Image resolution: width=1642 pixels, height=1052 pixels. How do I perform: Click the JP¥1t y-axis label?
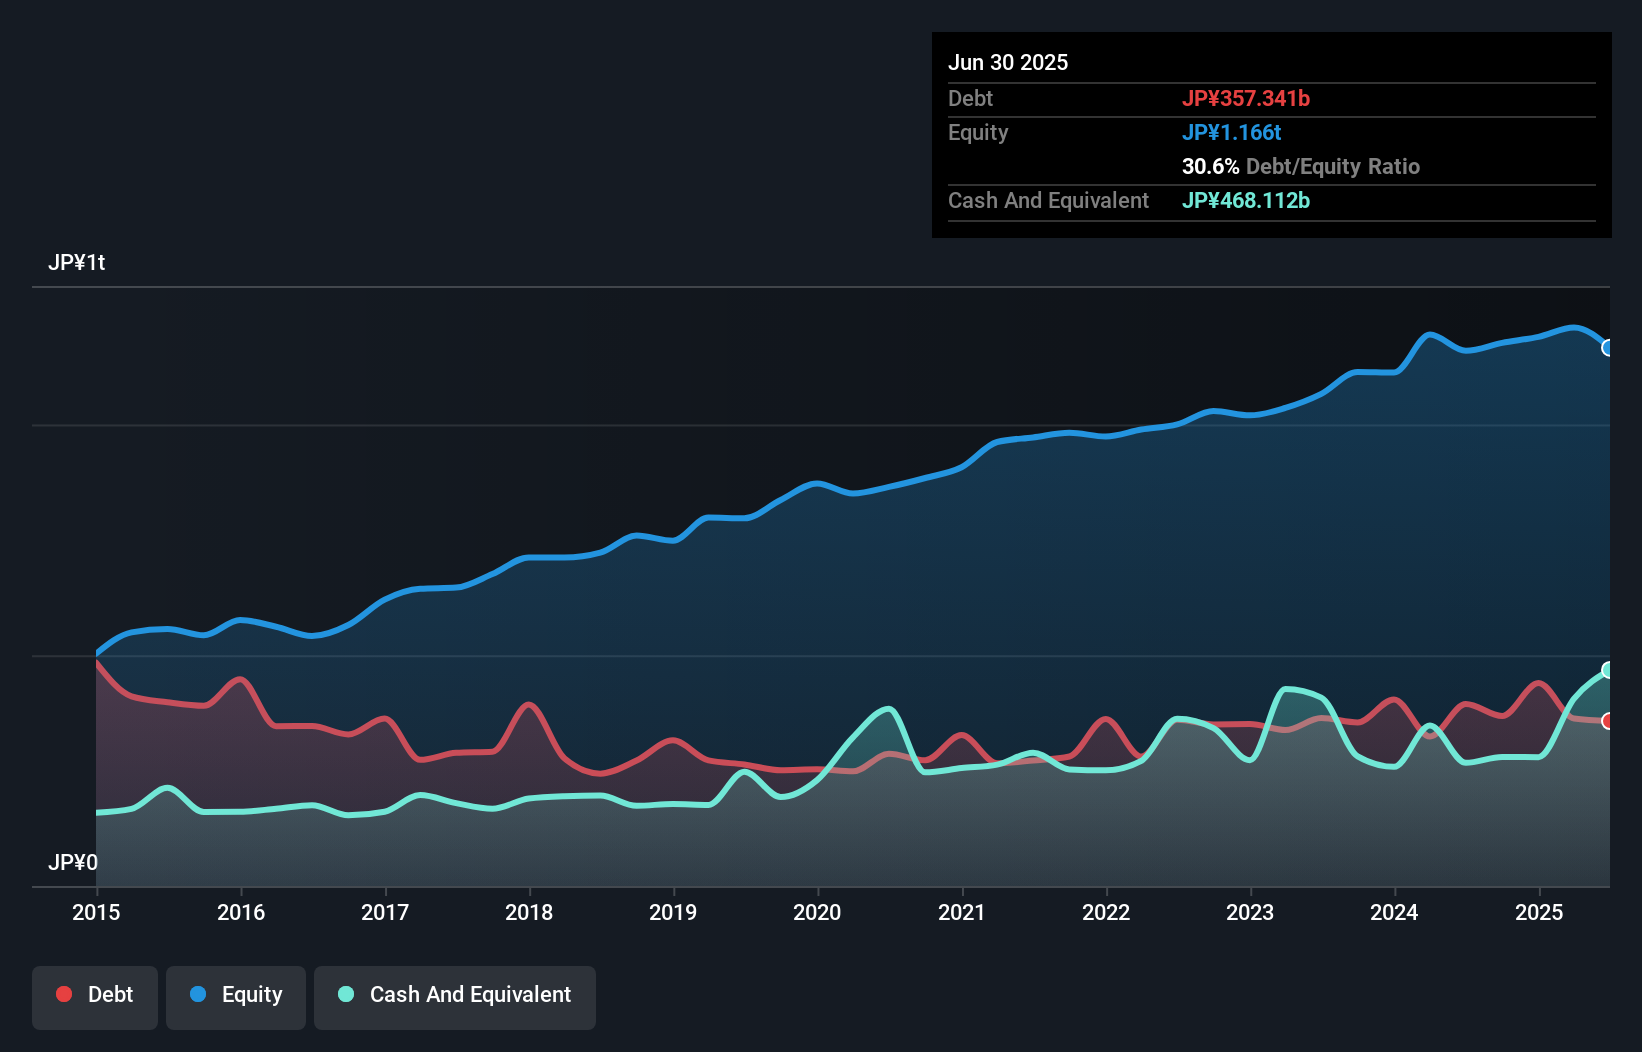pos(77,263)
